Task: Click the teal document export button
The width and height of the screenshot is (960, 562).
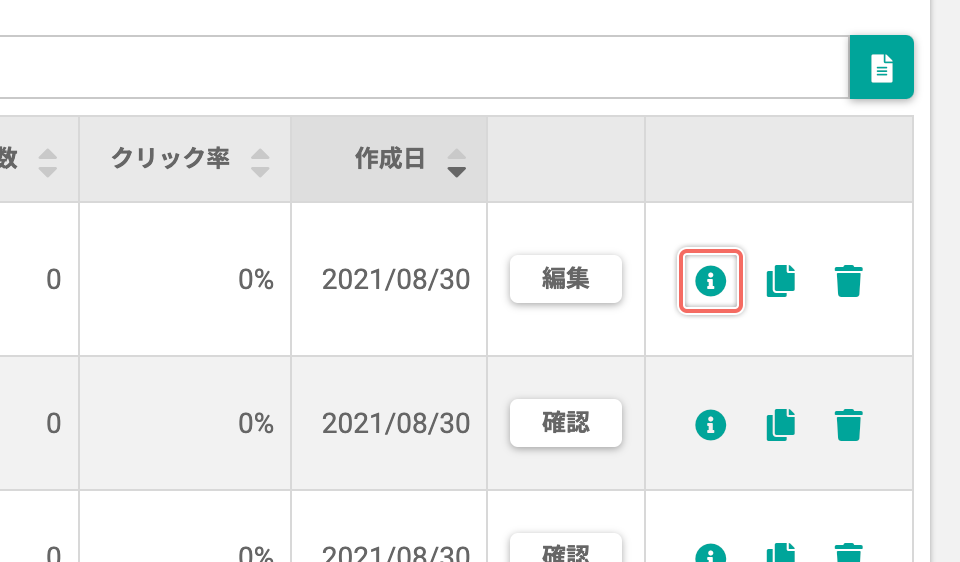Action: (x=881, y=67)
